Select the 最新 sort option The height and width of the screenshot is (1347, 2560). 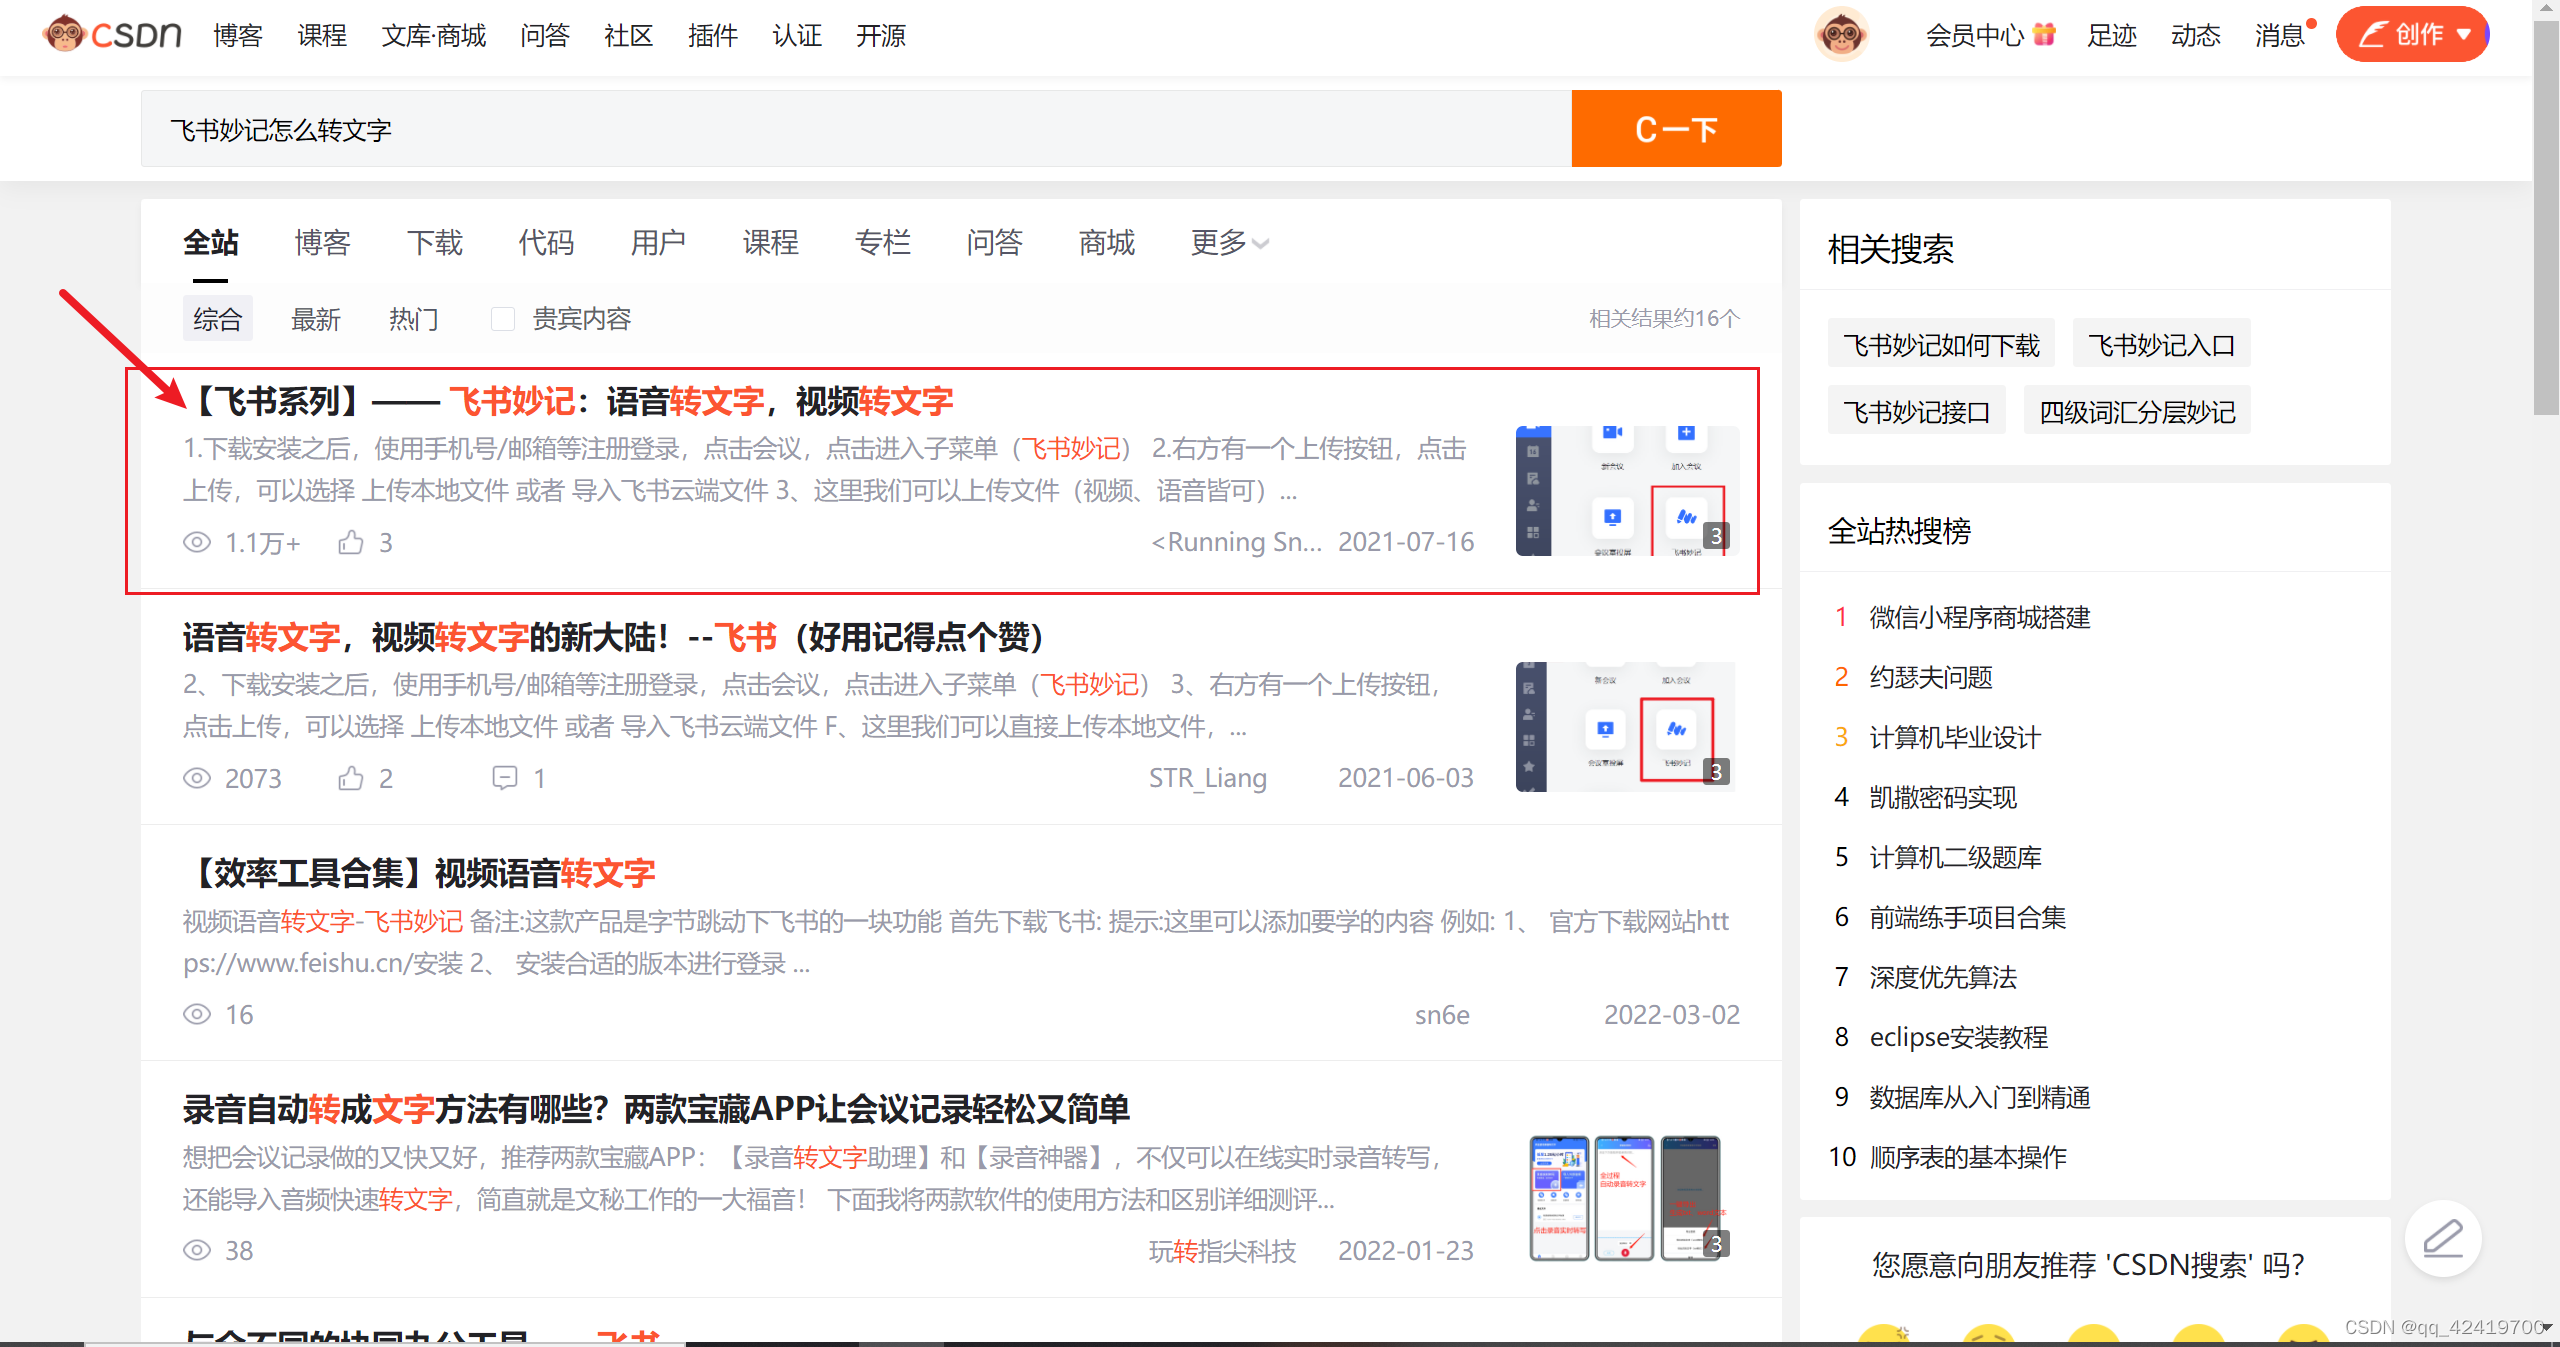[x=316, y=319]
